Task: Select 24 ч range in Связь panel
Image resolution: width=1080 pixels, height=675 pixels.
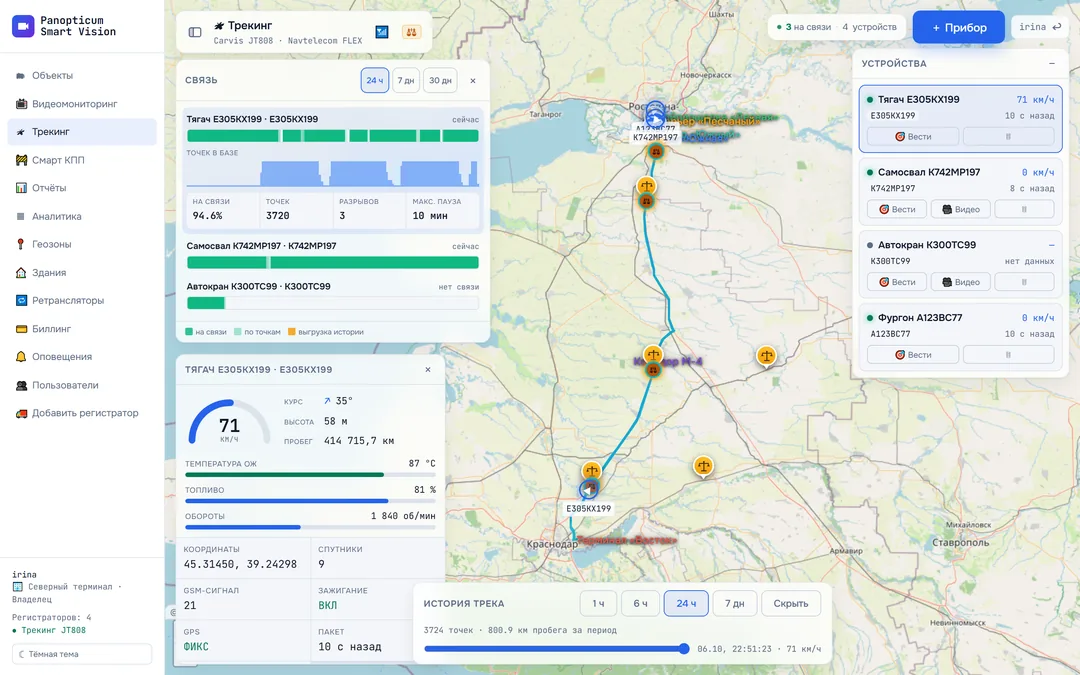Action: pyautogui.click(x=375, y=81)
